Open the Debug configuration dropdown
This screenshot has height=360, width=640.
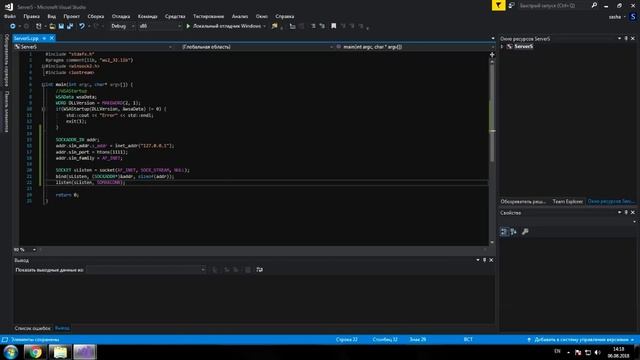[122, 26]
